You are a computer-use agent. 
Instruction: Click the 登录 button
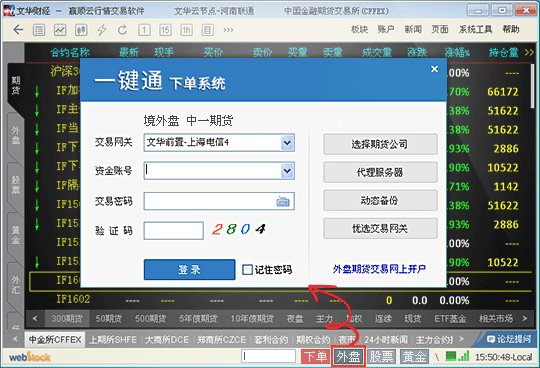point(189,270)
